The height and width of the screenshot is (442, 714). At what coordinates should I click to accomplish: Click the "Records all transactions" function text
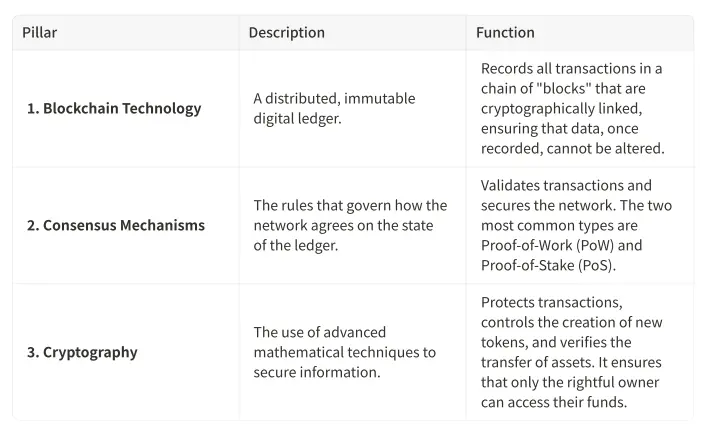(x=571, y=69)
